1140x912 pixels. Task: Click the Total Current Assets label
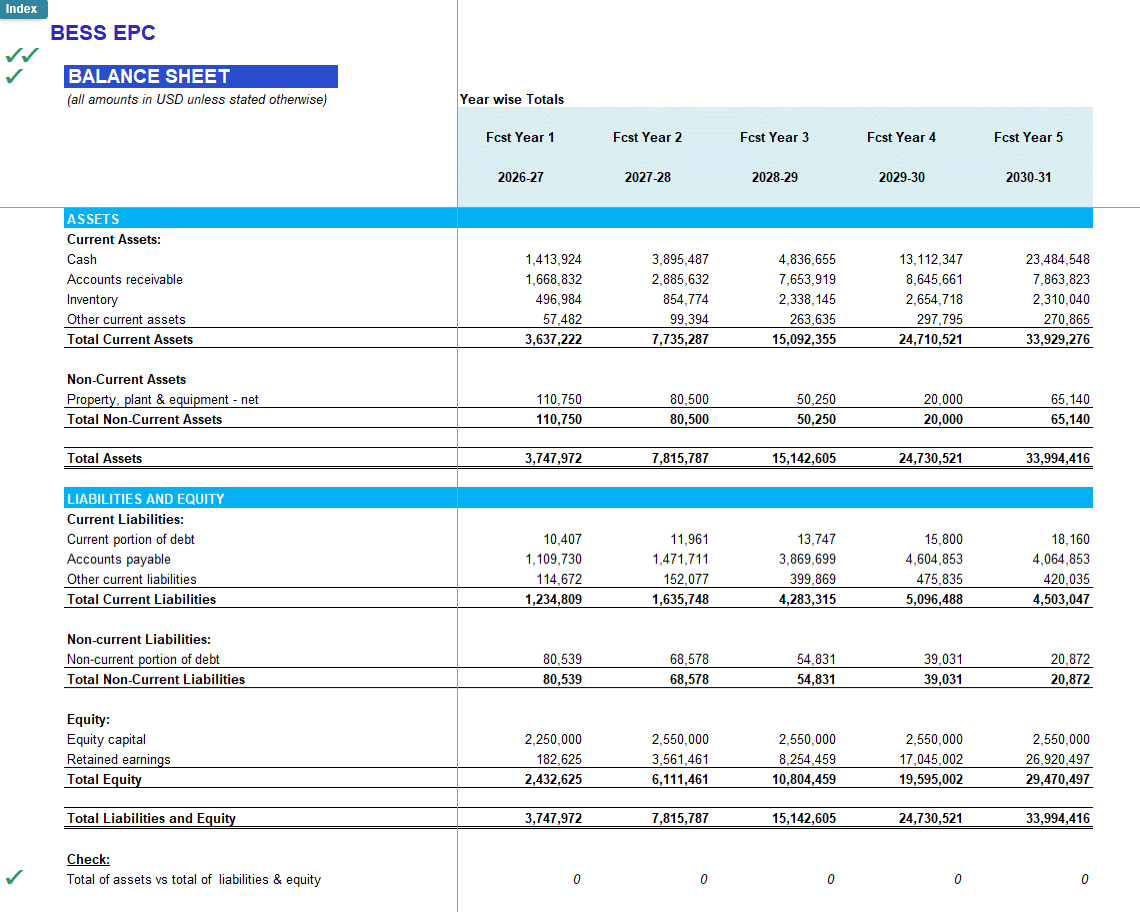[128, 339]
